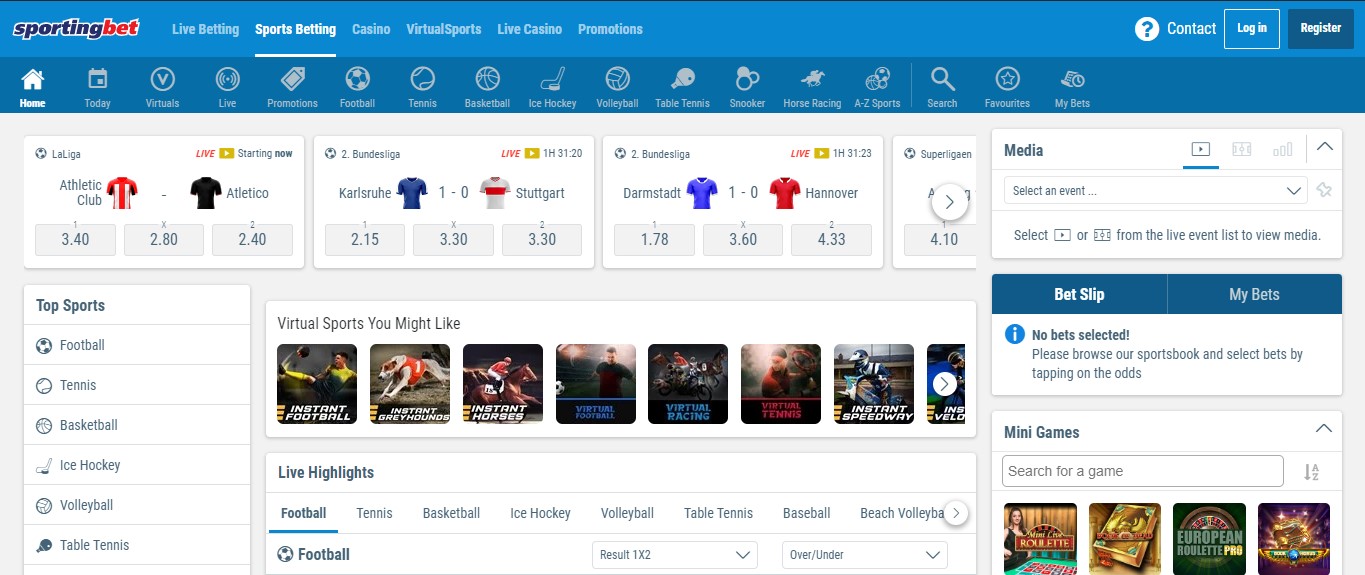Open Mini Live Roulette mini game
This screenshot has height=575, width=1365.
1040,539
